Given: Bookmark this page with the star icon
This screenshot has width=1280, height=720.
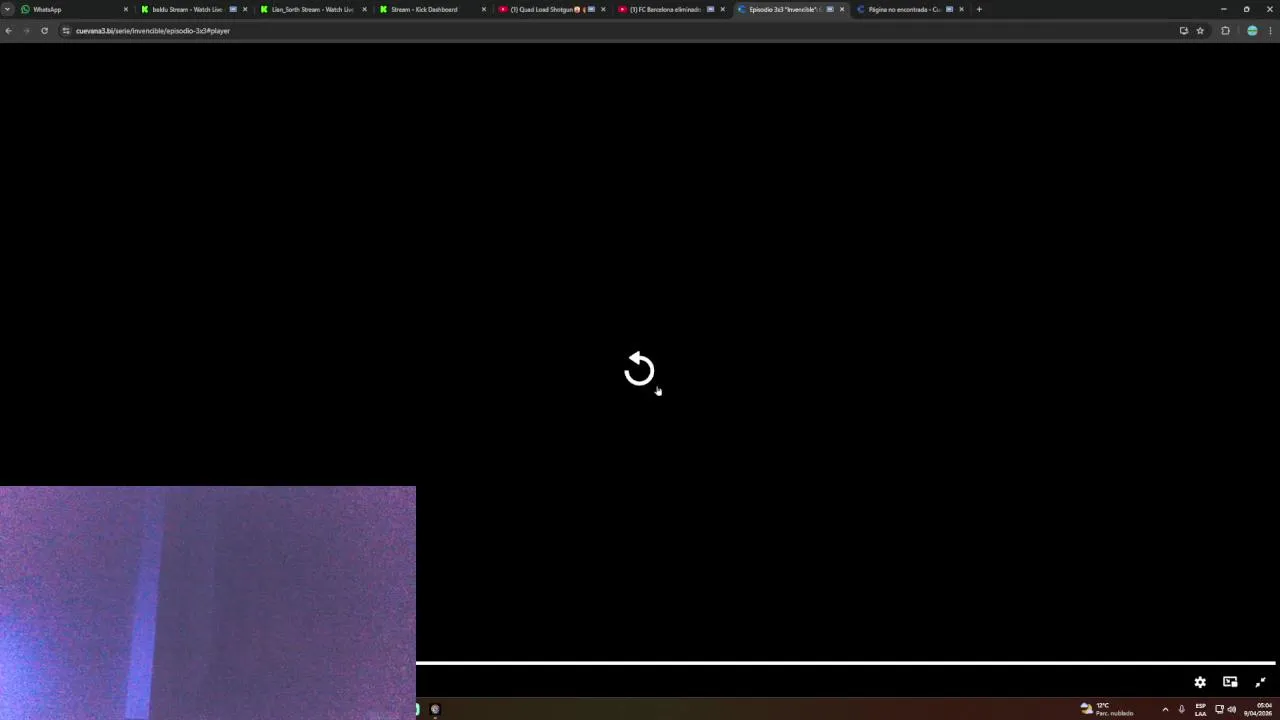Looking at the screenshot, I should [x=1200, y=30].
